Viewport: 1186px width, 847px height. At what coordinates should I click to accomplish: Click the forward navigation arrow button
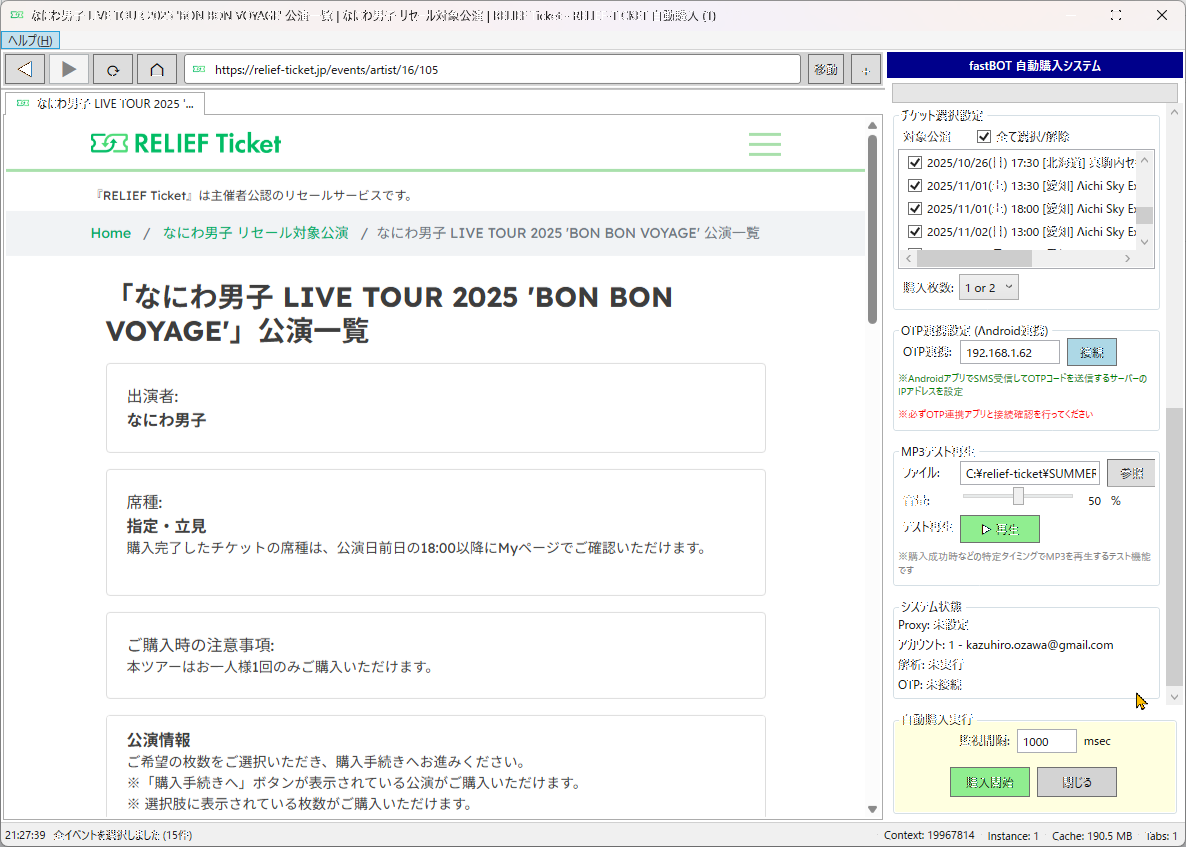click(69, 69)
